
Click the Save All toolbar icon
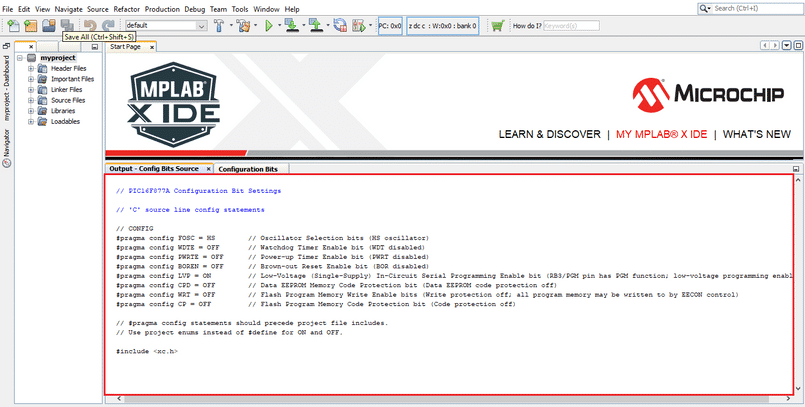pos(67,25)
